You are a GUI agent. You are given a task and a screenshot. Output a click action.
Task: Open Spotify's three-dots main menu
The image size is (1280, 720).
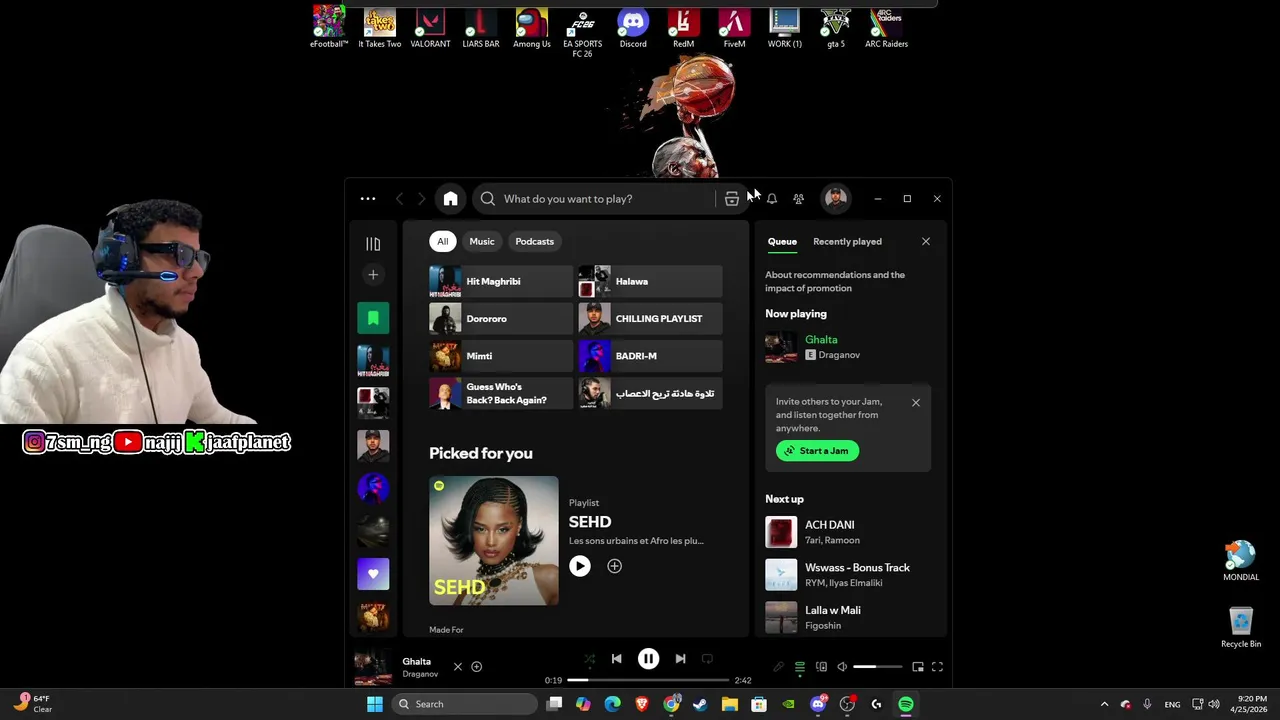[368, 199]
